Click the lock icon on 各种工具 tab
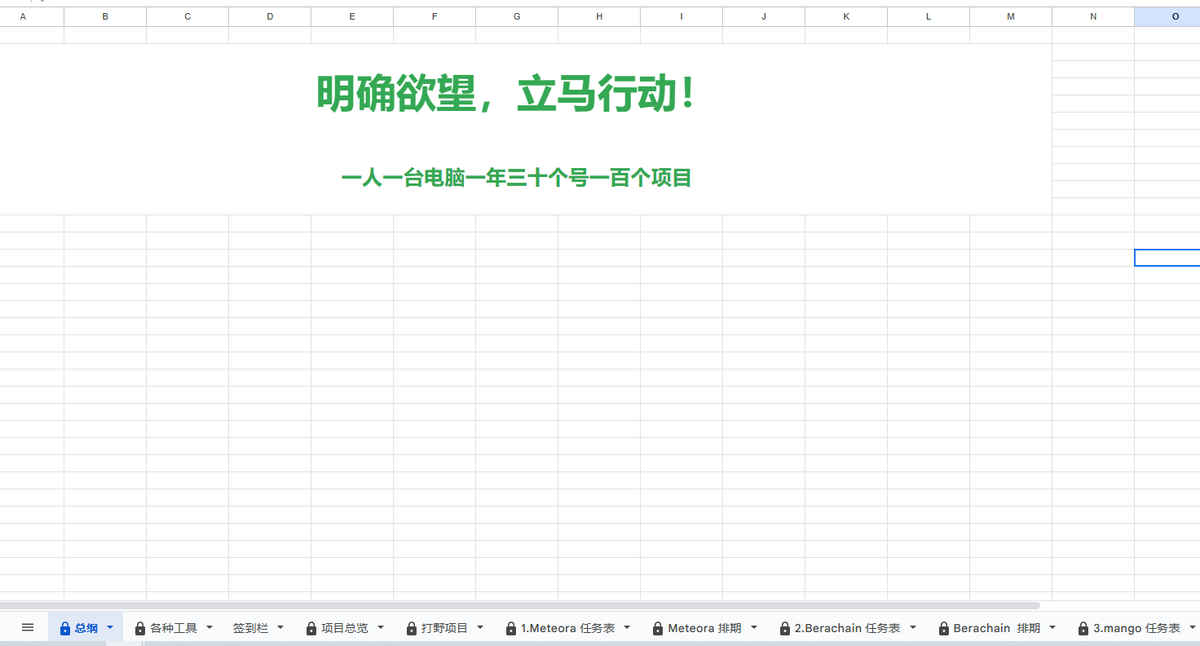The width and height of the screenshot is (1200, 646). pyautogui.click(x=140, y=628)
